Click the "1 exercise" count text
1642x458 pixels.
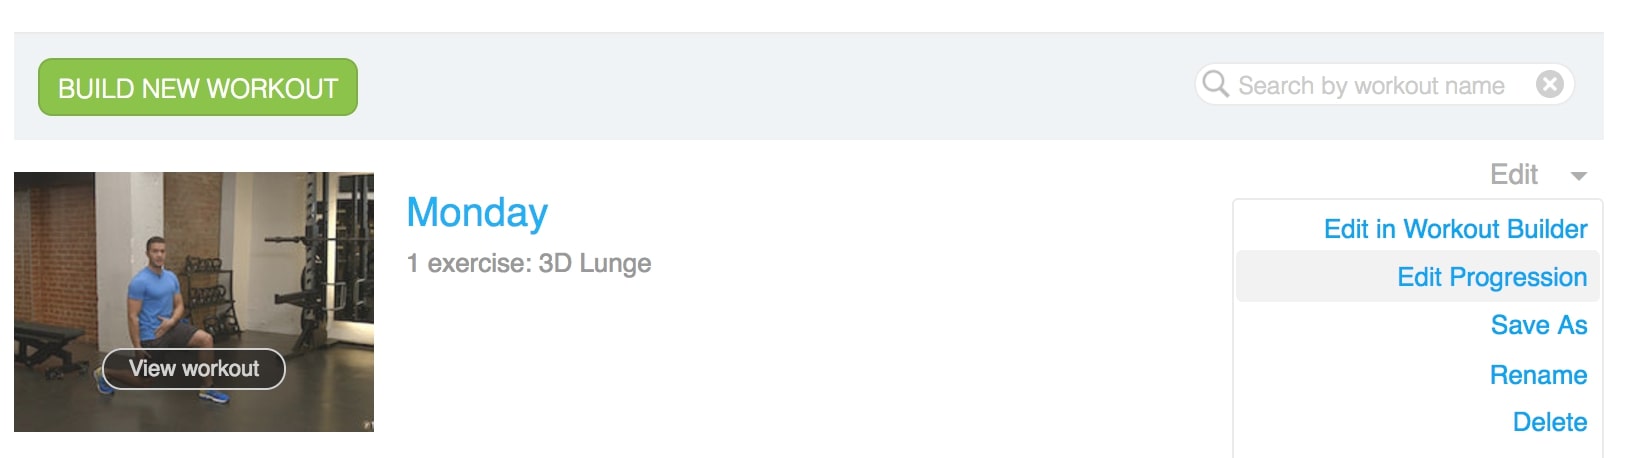coord(465,263)
